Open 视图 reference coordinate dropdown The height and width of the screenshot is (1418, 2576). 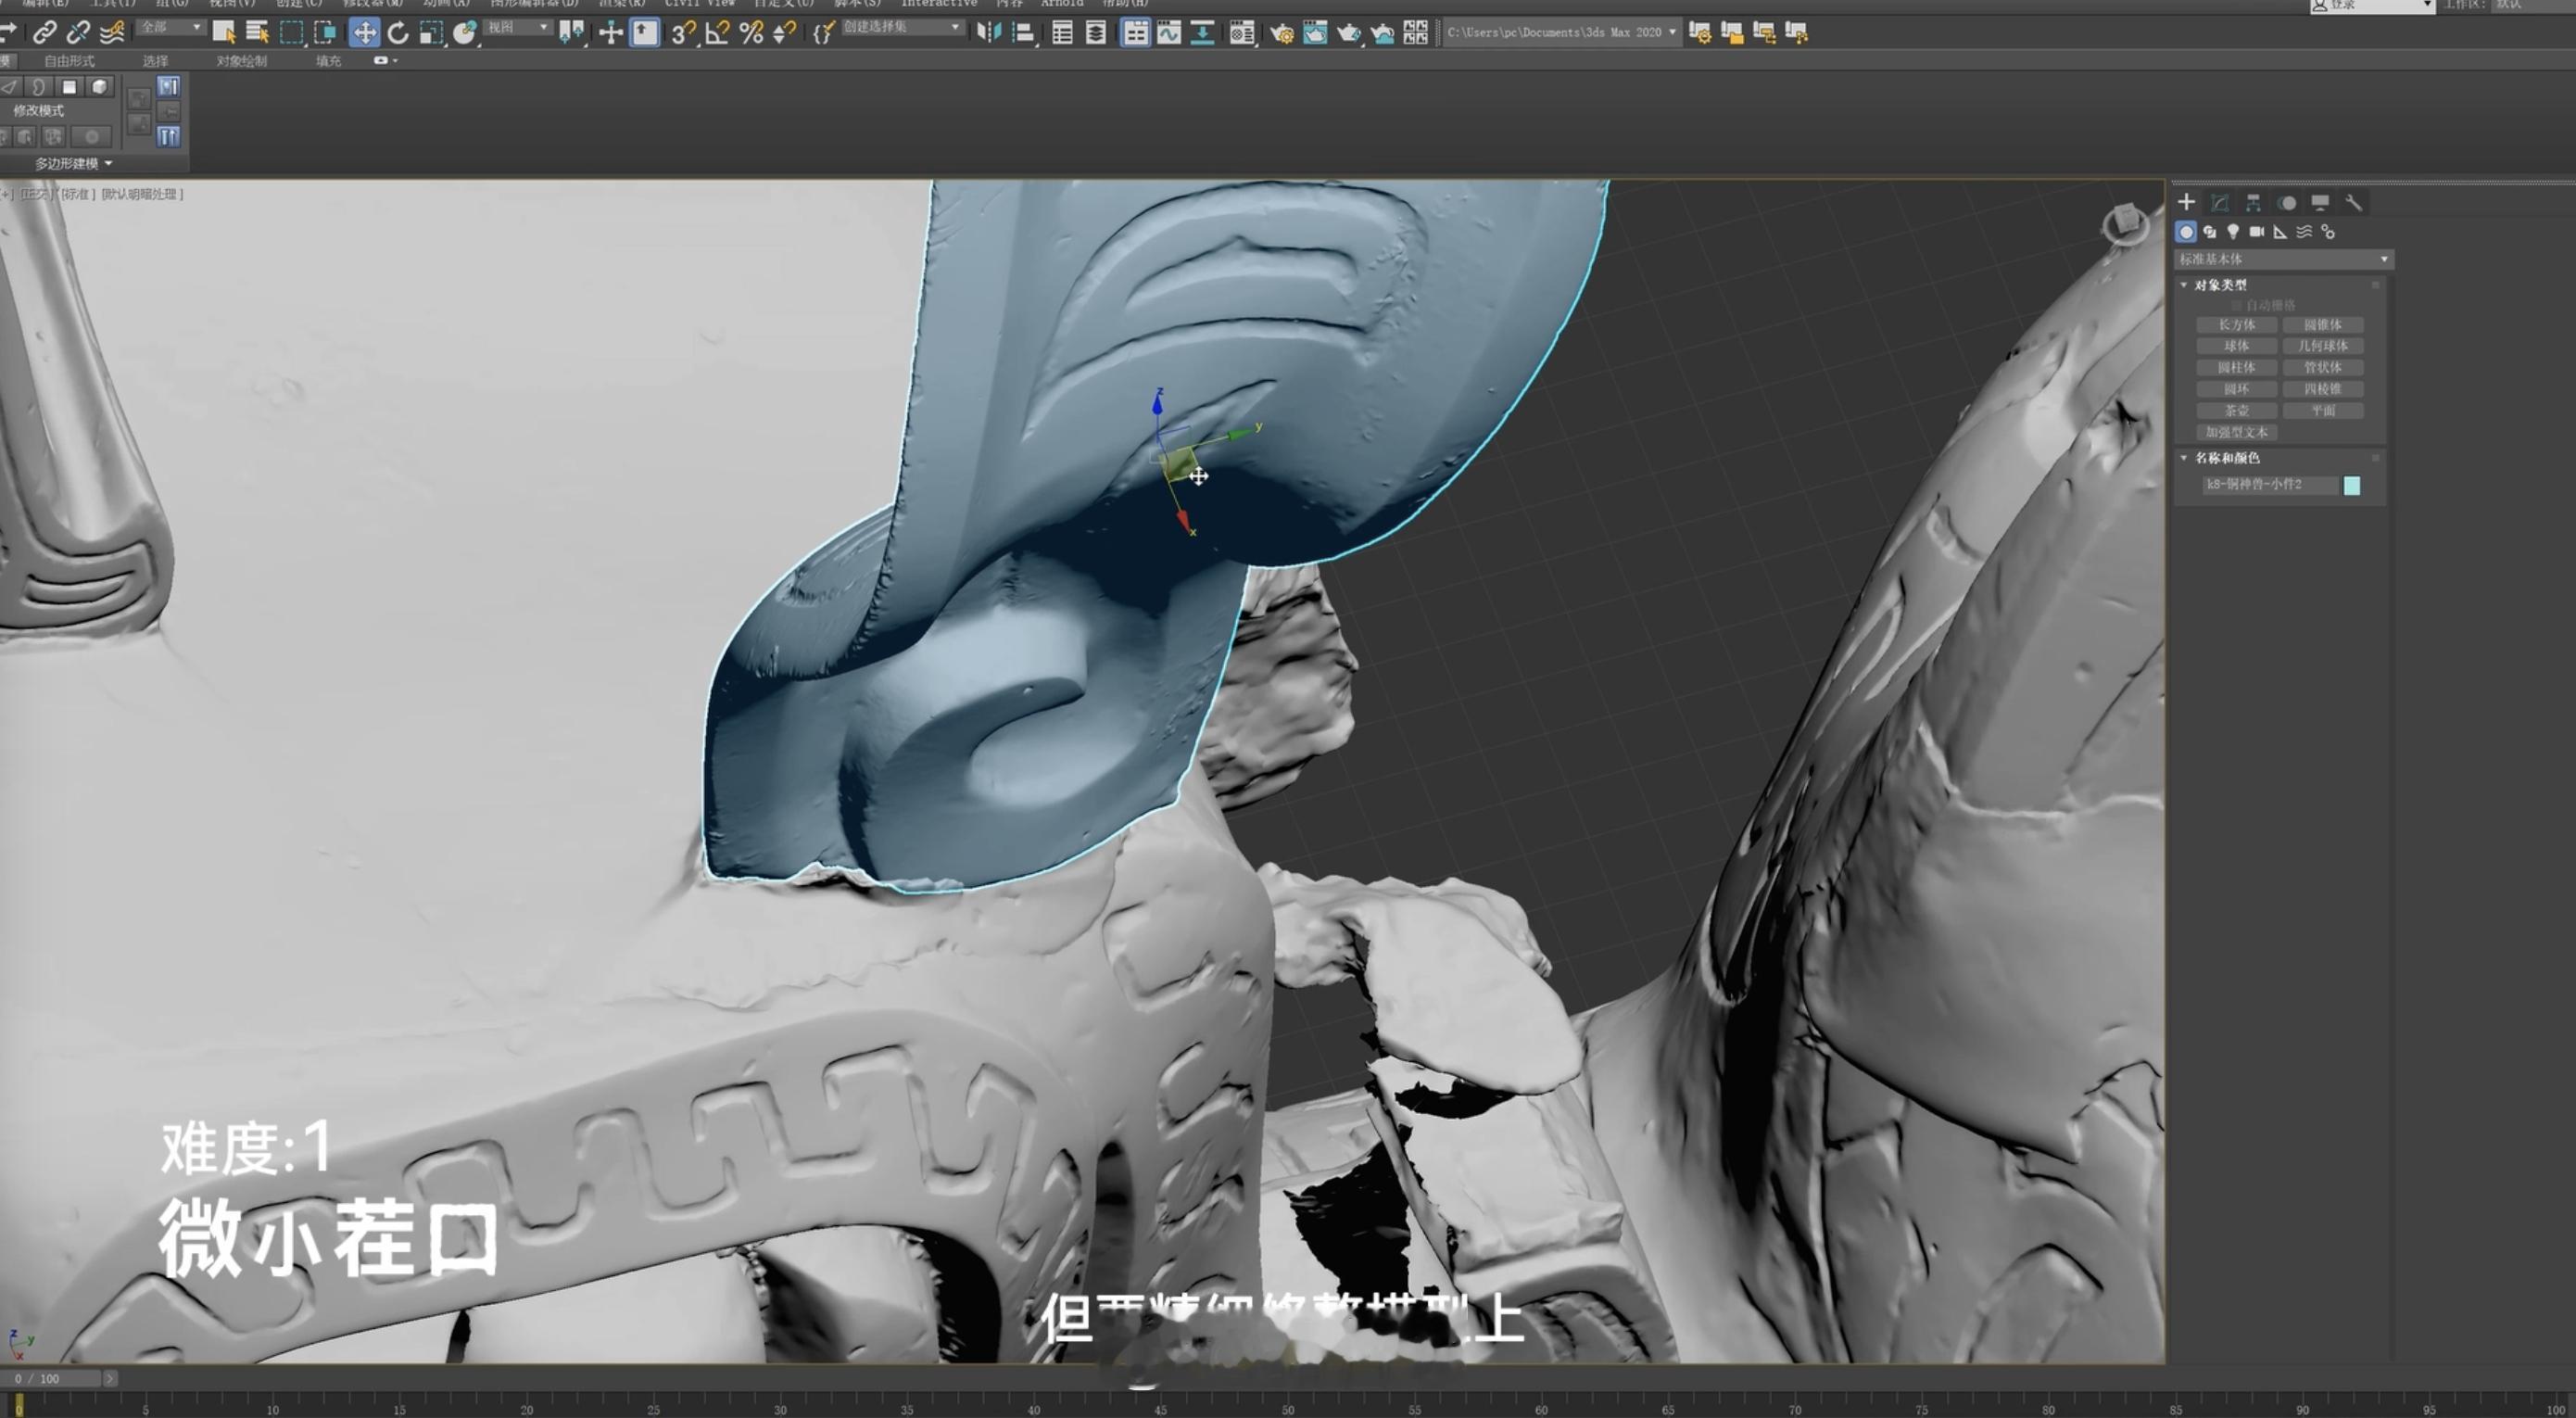(x=518, y=27)
